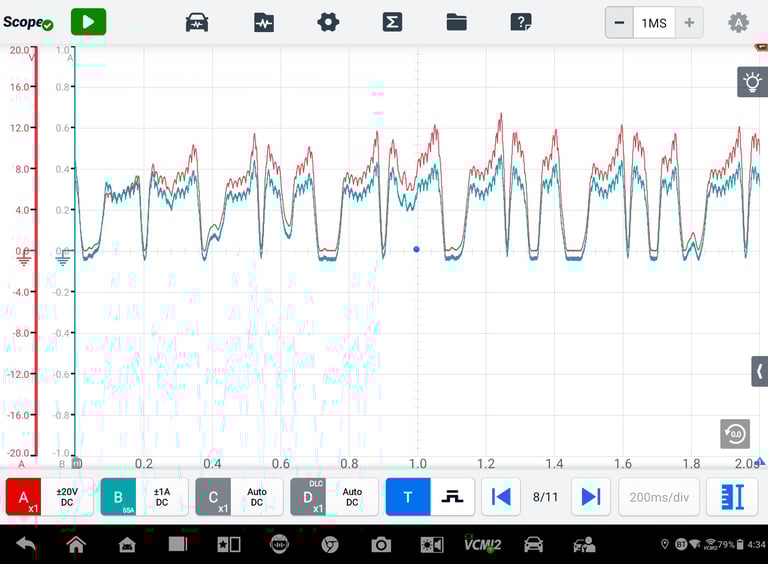The image size is (768, 564).
Task: Start capture with the green play button
Action: (x=88, y=22)
